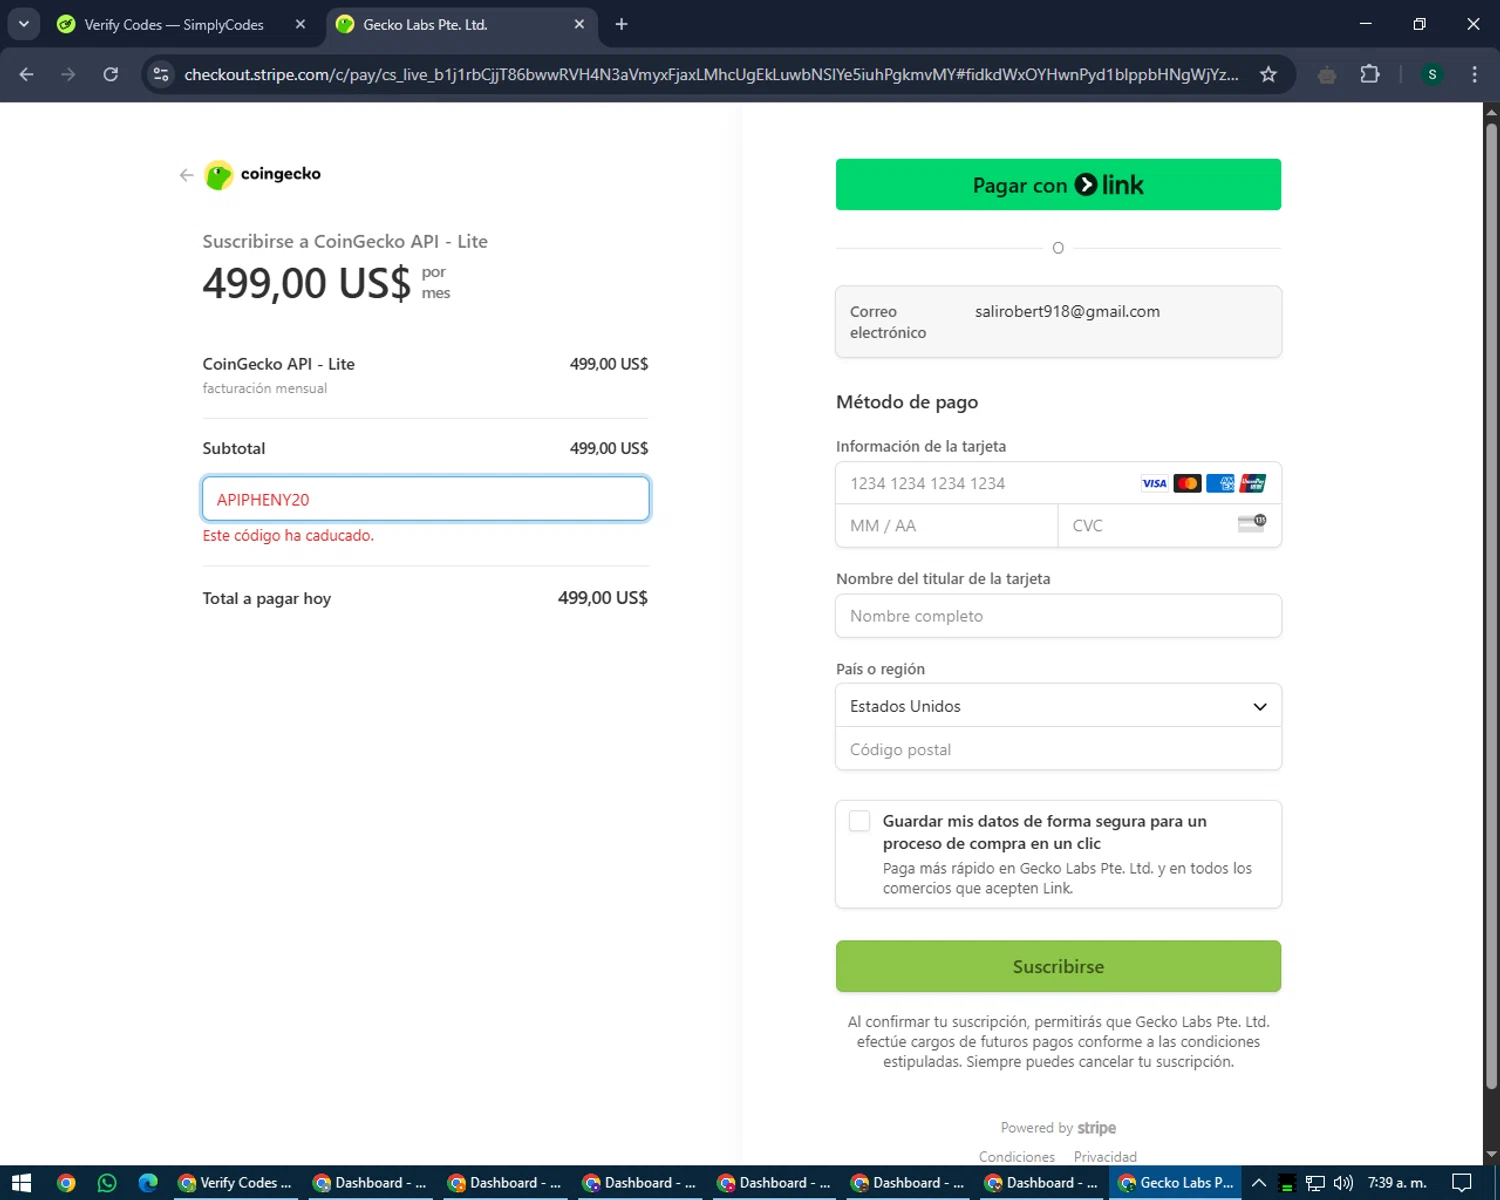The image size is (1500, 1200).
Task: Click the Visa card icon
Action: pos(1154,484)
